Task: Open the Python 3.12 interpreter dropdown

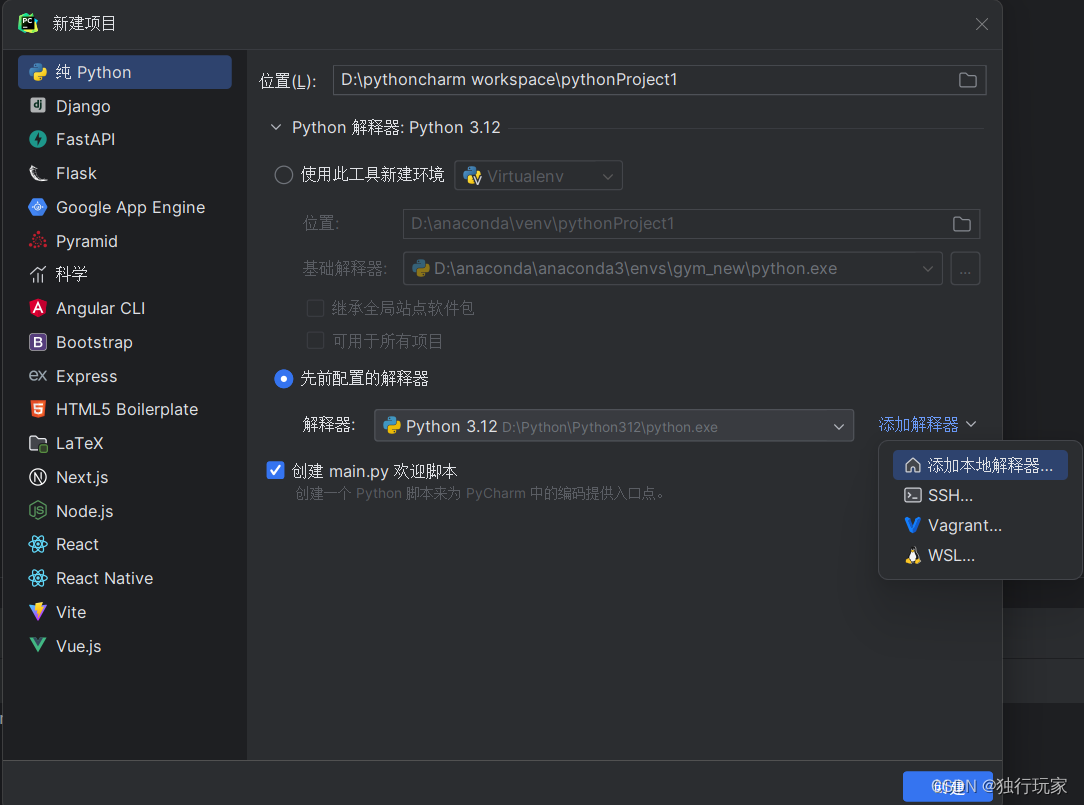Action: (614, 426)
